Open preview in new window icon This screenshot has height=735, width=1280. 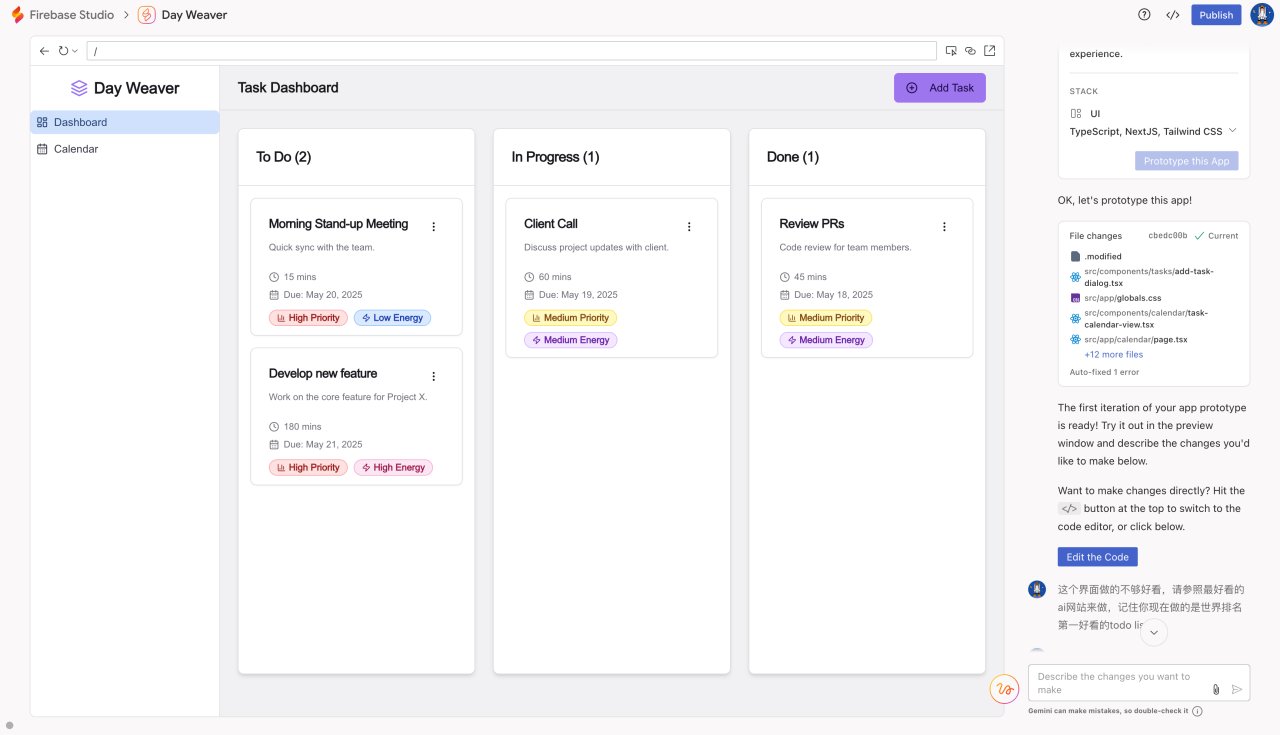click(990, 50)
